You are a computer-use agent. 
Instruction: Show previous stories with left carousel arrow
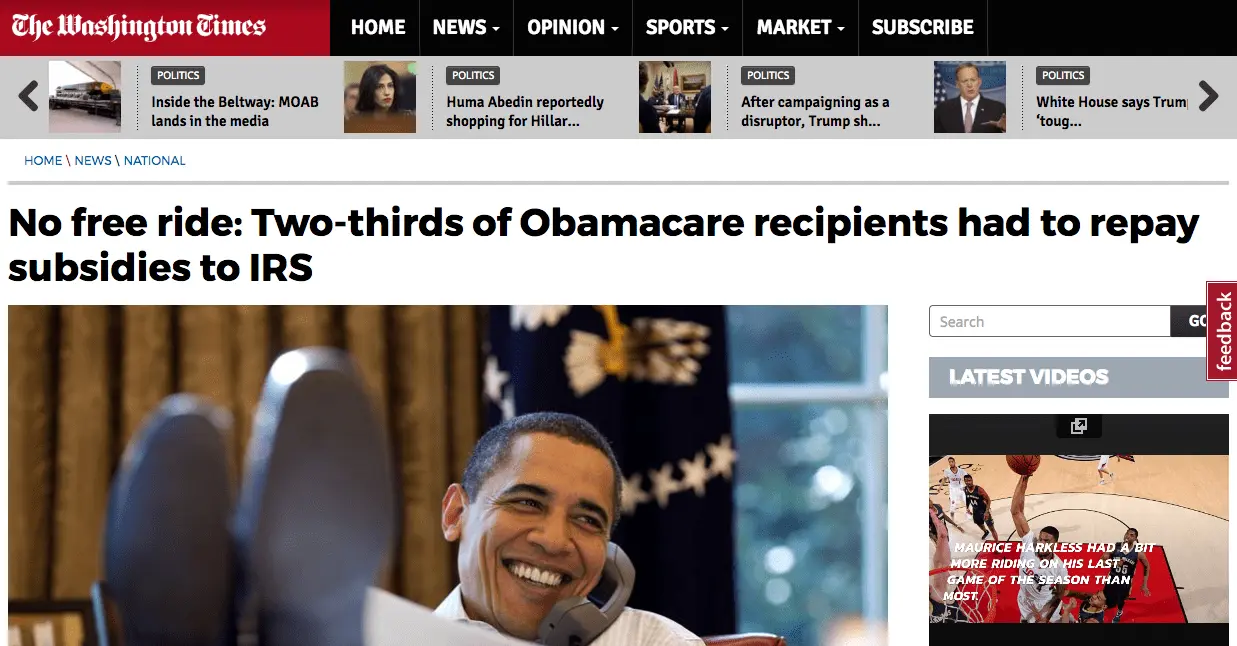29,96
